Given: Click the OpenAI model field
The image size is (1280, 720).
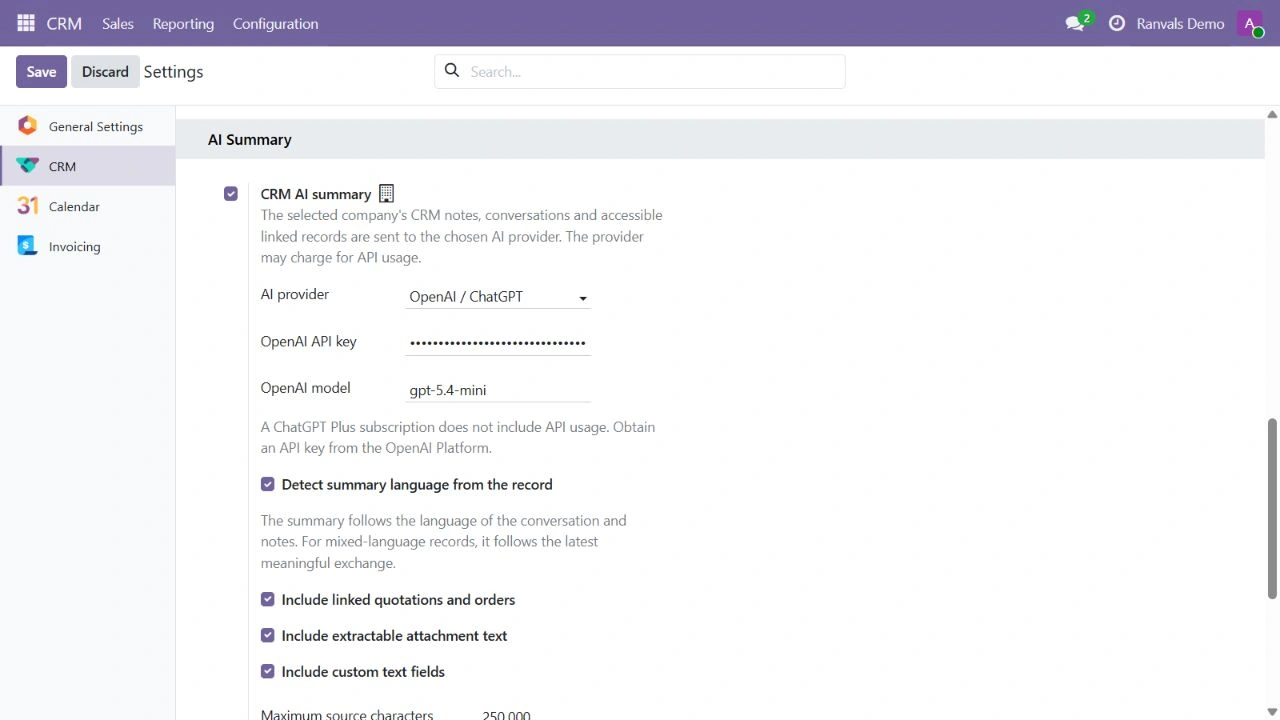Looking at the screenshot, I should 498,390.
